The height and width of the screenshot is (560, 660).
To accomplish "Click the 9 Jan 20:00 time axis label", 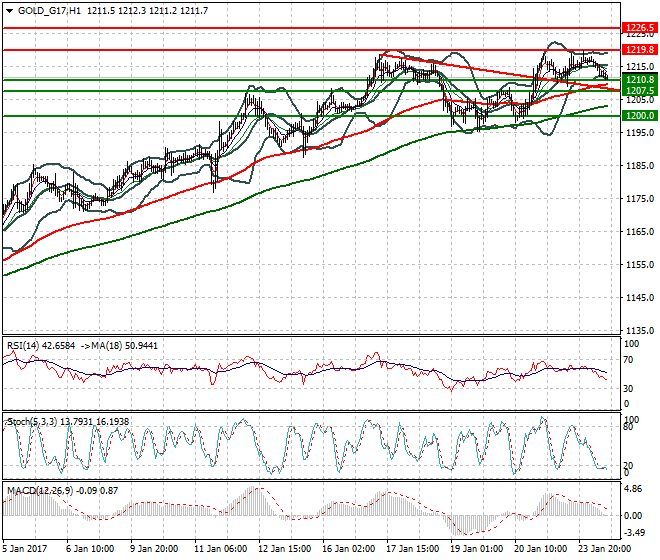I will click(x=154, y=549).
